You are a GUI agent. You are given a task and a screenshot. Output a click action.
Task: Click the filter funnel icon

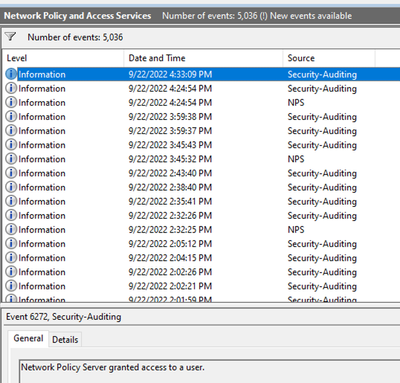pos(11,37)
